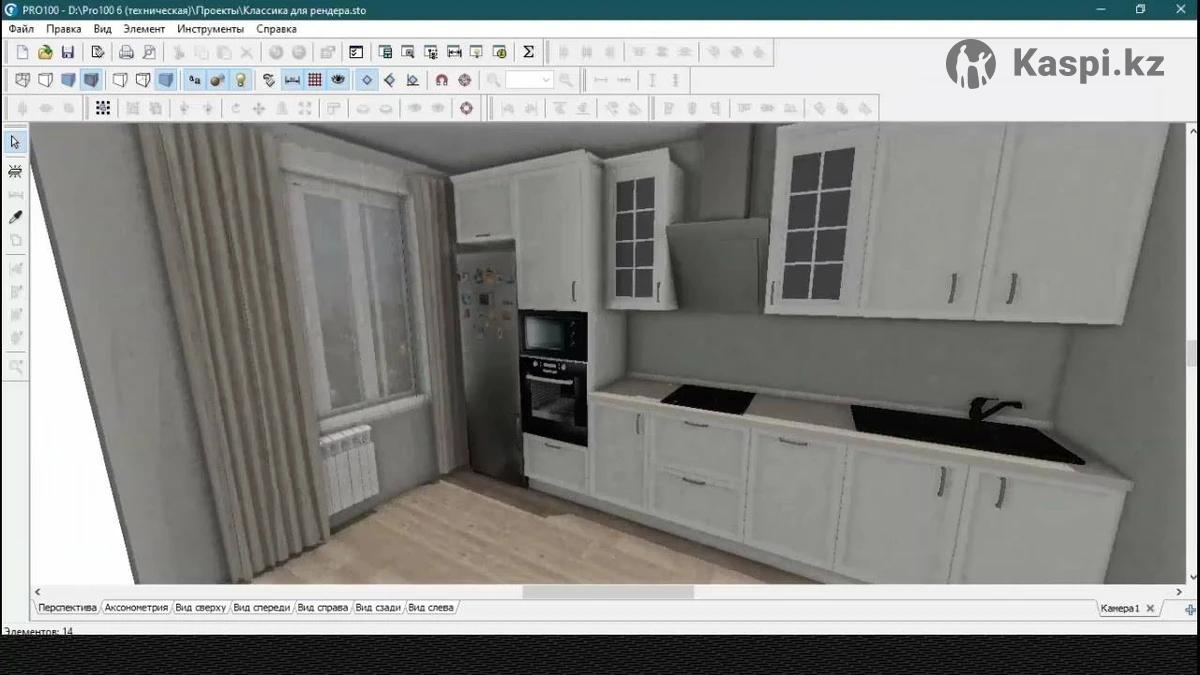Toggle the red grid display
Viewport: 1200px width, 675px height.
pyautogui.click(x=315, y=80)
